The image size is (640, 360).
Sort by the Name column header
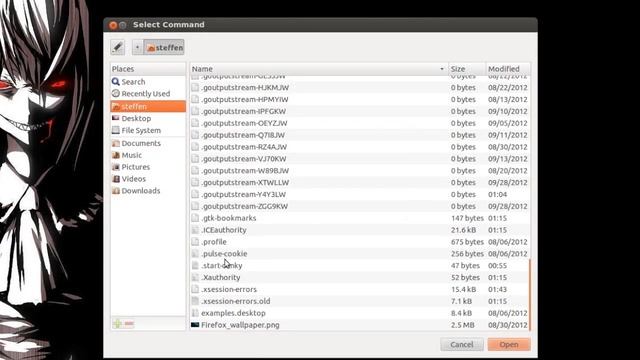319,69
